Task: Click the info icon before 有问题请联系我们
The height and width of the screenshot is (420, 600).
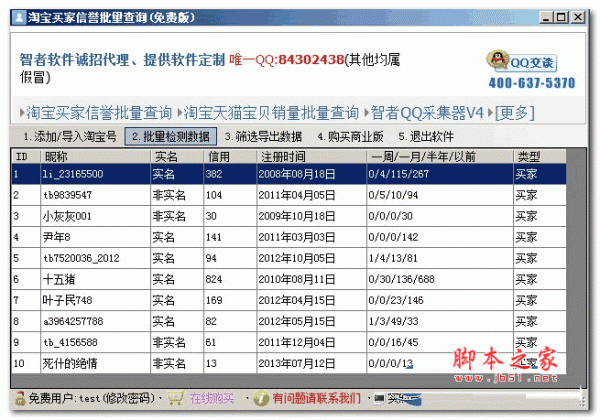Action: [261, 399]
